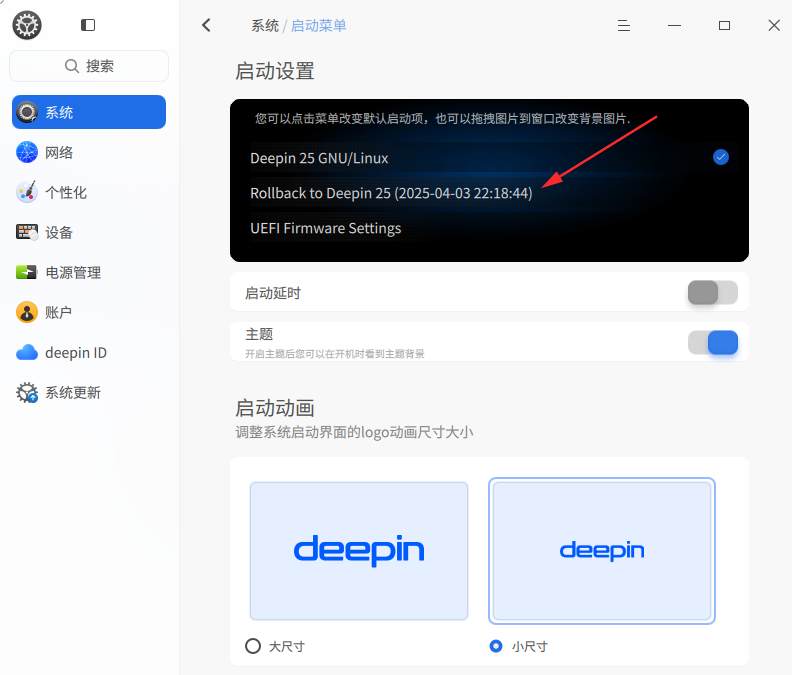Click the magnifier icon in search box
792x675 pixels.
[72, 66]
